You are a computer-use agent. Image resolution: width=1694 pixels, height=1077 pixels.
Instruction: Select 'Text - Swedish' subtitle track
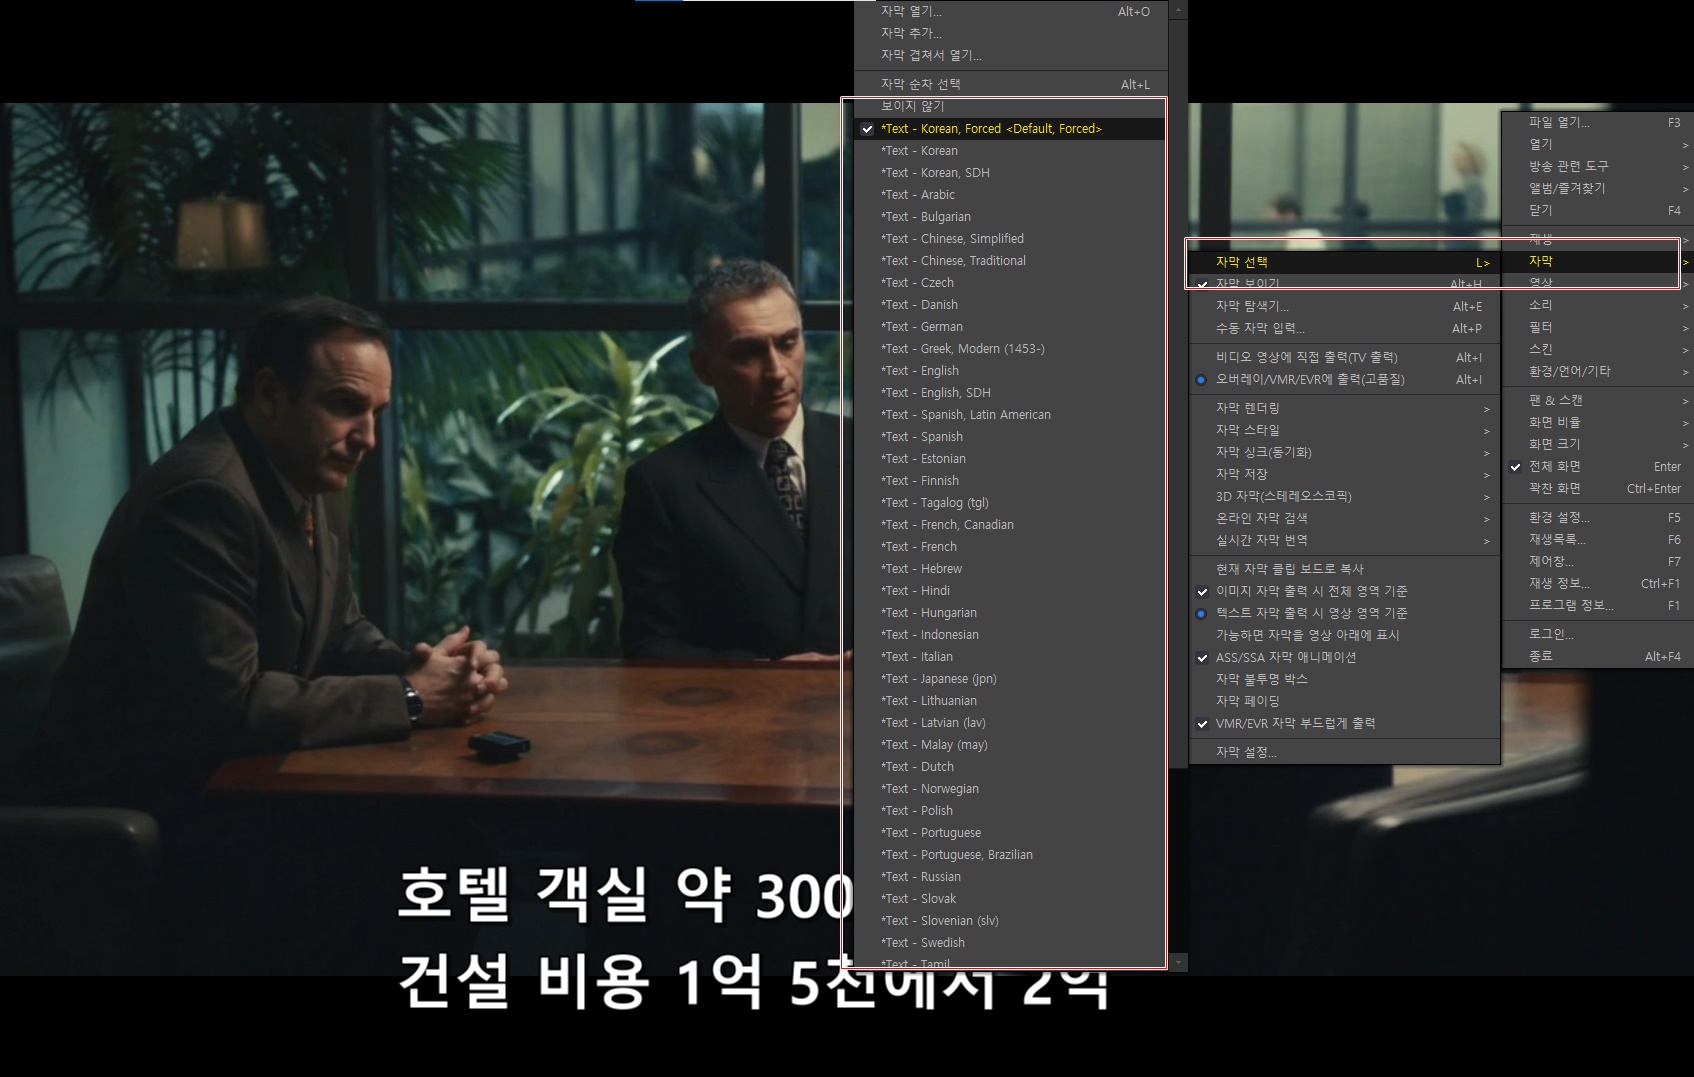pyautogui.click(x=1011, y=942)
